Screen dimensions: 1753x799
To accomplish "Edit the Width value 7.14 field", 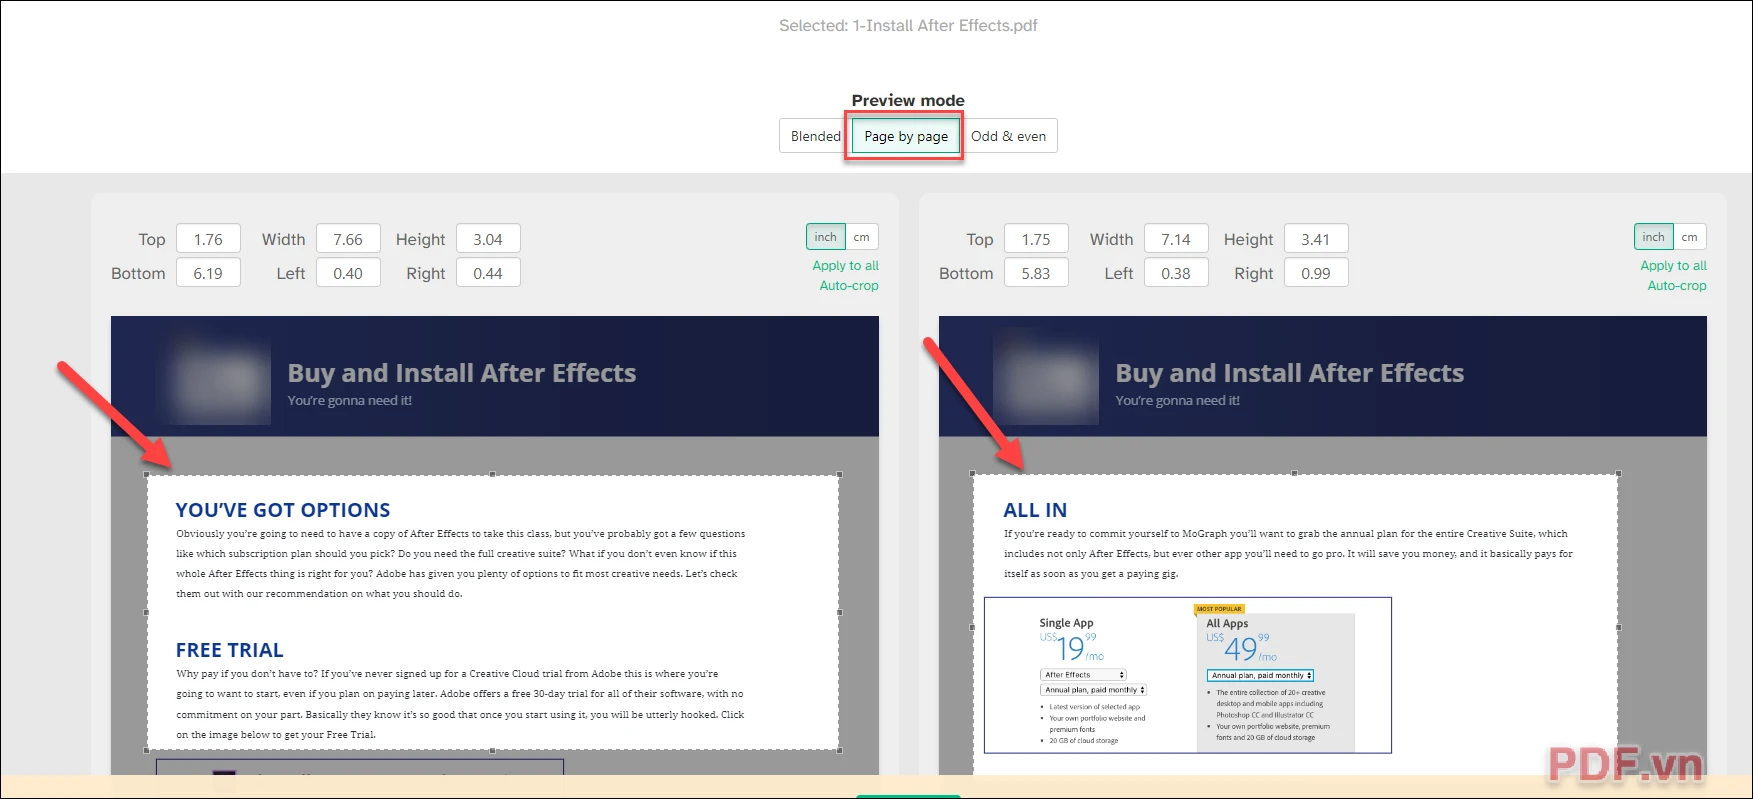I will tap(1176, 239).
